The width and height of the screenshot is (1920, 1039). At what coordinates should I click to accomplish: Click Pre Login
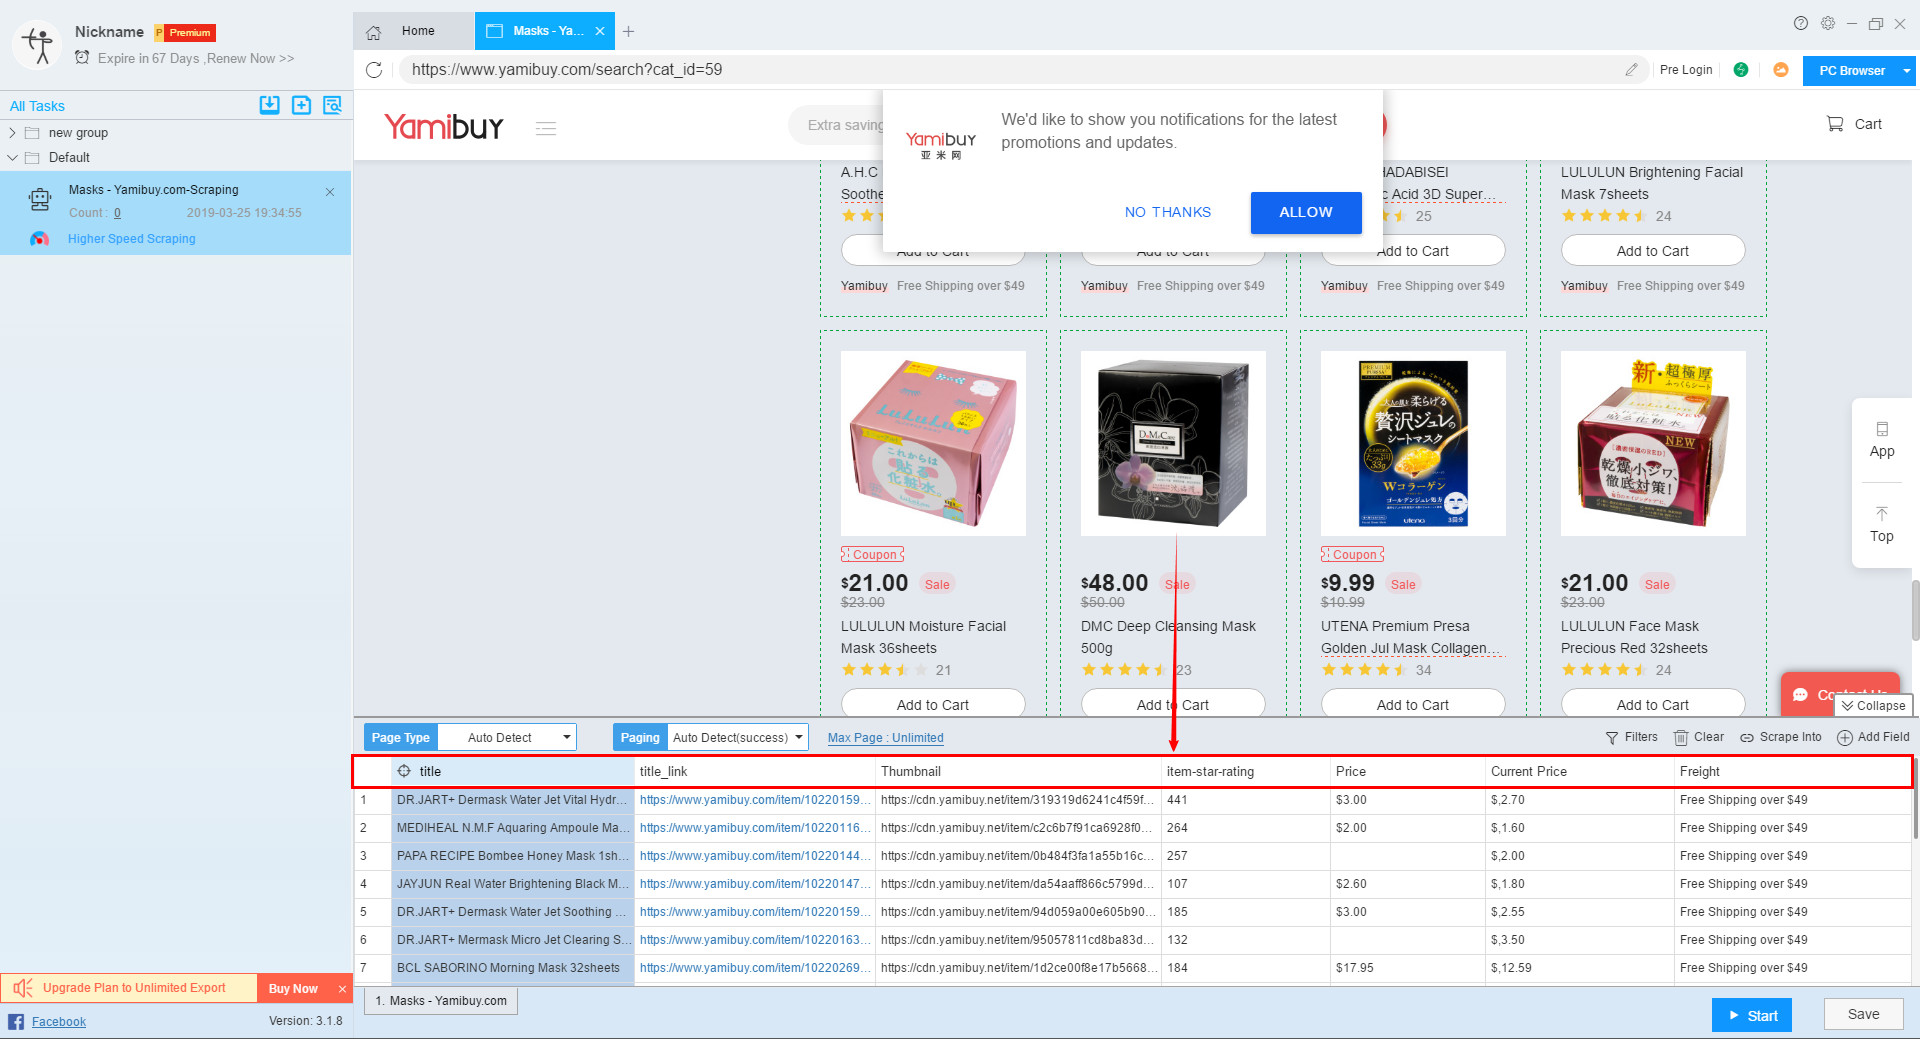[1686, 70]
